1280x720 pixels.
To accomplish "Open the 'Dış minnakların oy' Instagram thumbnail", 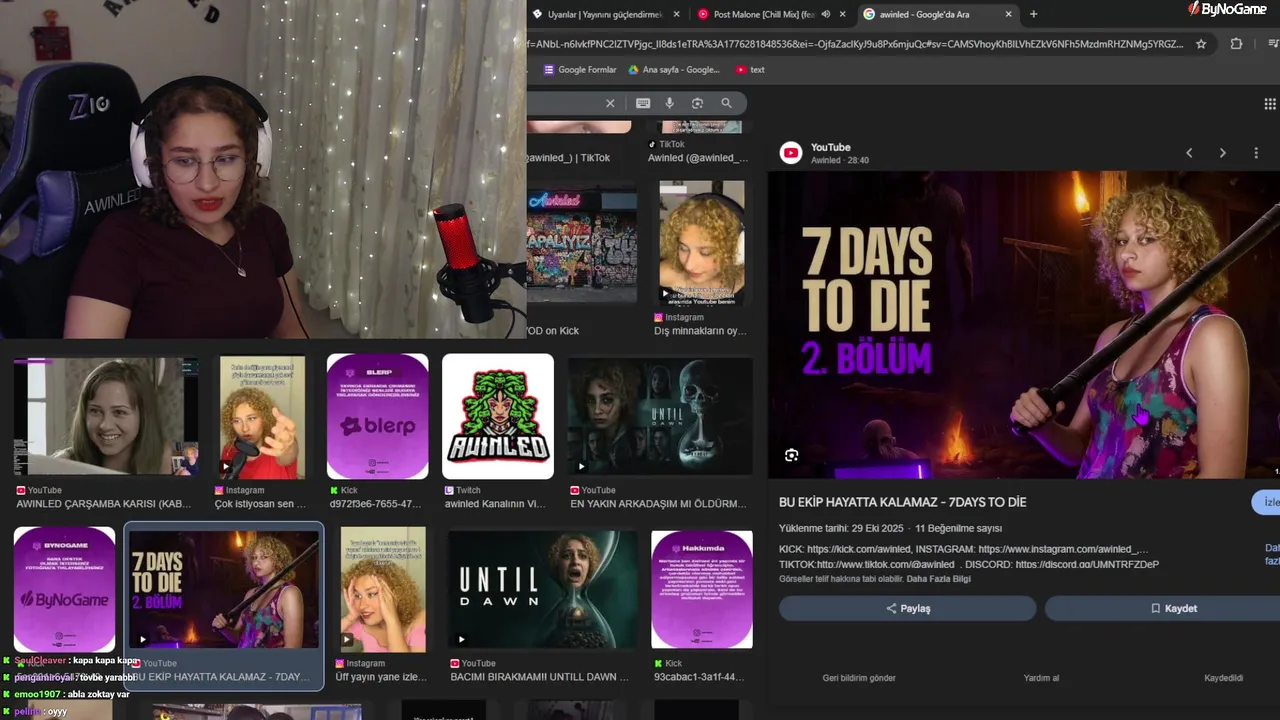I will [x=702, y=242].
